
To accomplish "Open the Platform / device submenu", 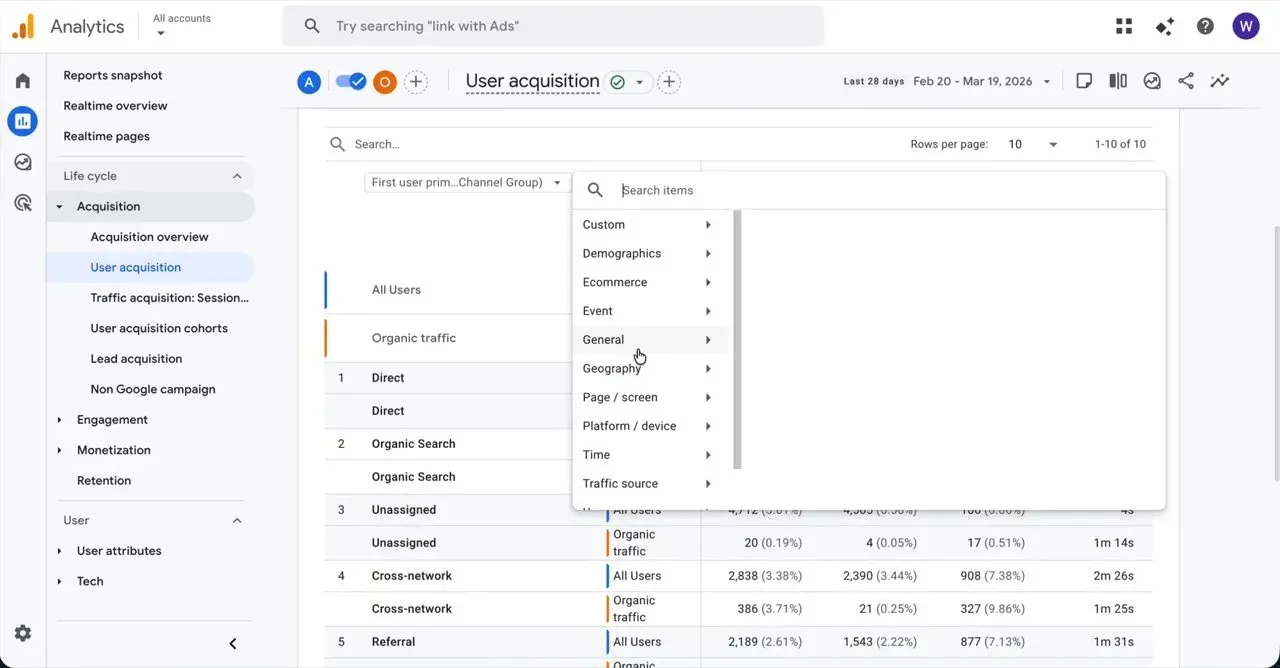I will (x=650, y=426).
